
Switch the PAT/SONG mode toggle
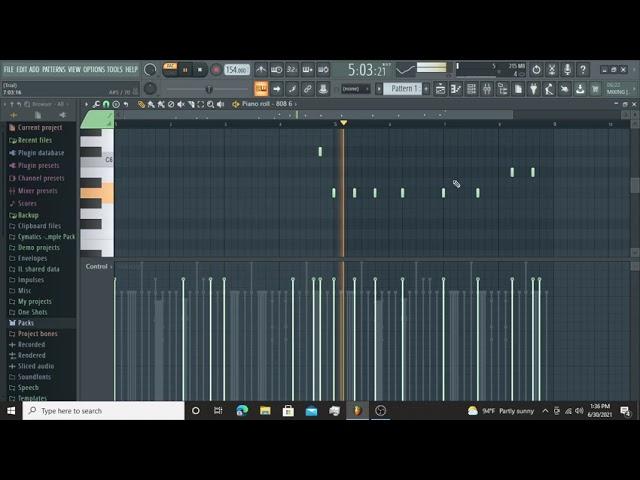tap(170, 67)
